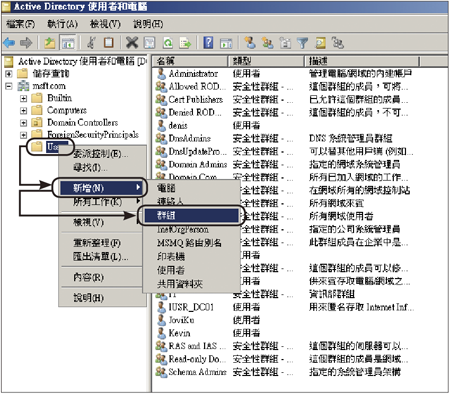The width and height of the screenshot is (450, 394).
Task: Open 所有工作(K) in the context menu
Action: (x=102, y=202)
